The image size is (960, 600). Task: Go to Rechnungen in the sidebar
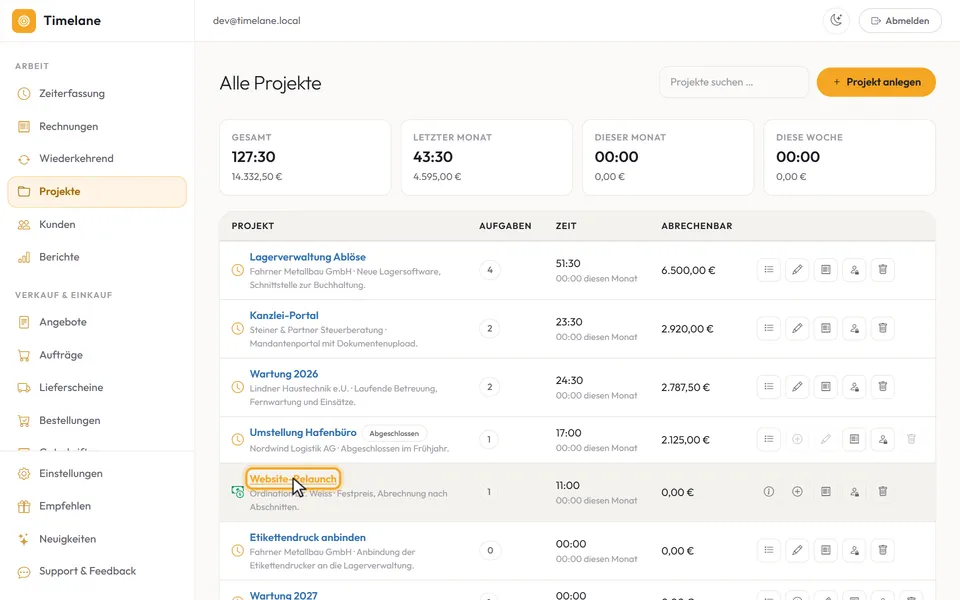point(97,126)
